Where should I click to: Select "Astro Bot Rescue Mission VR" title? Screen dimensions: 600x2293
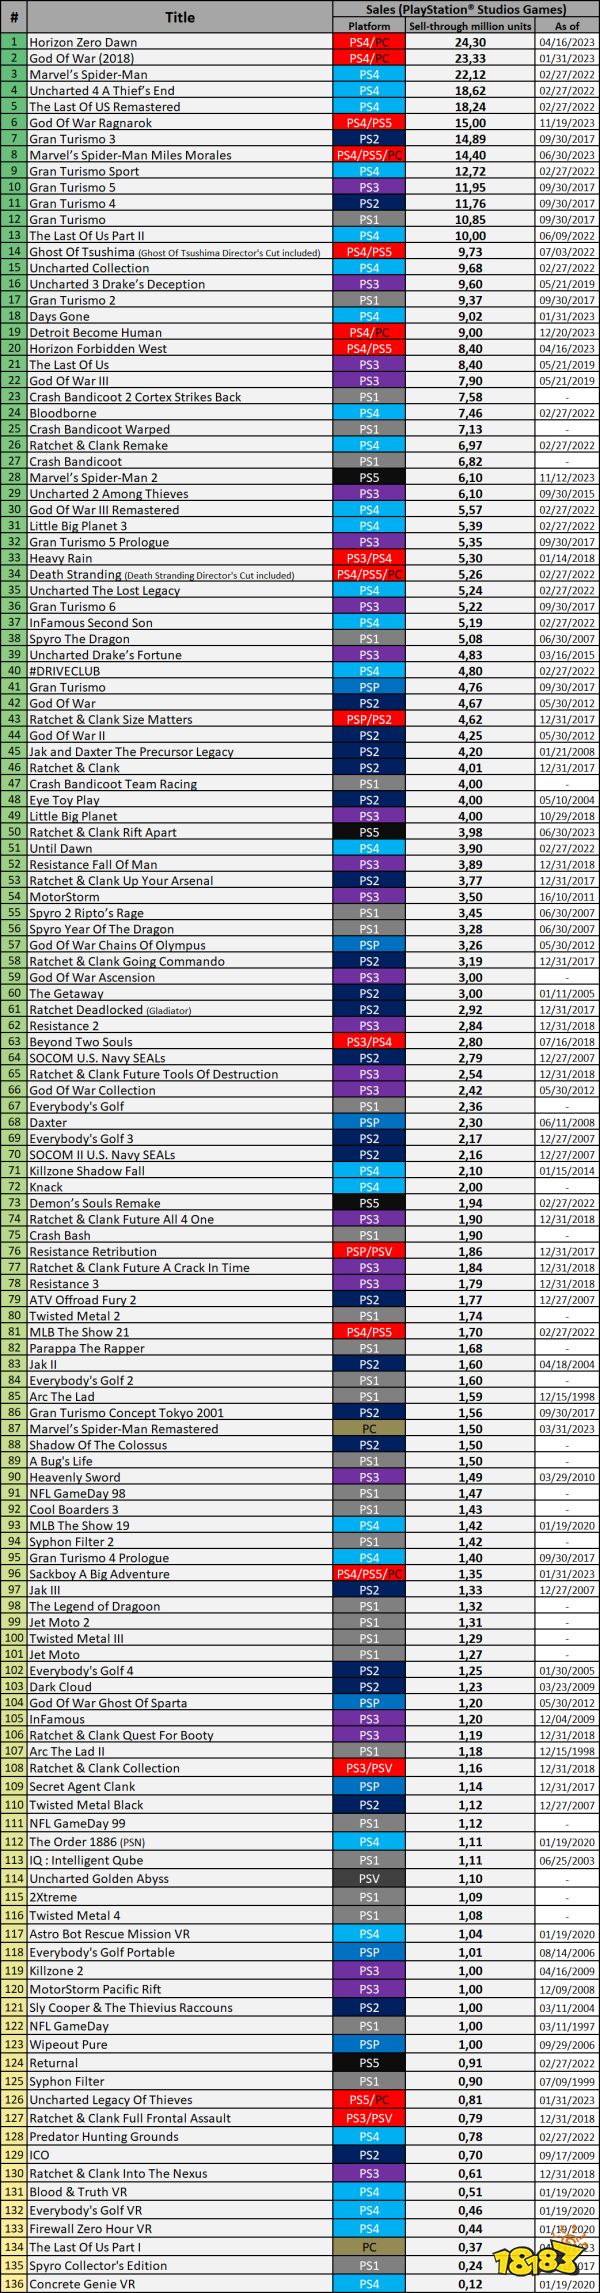(109, 1934)
